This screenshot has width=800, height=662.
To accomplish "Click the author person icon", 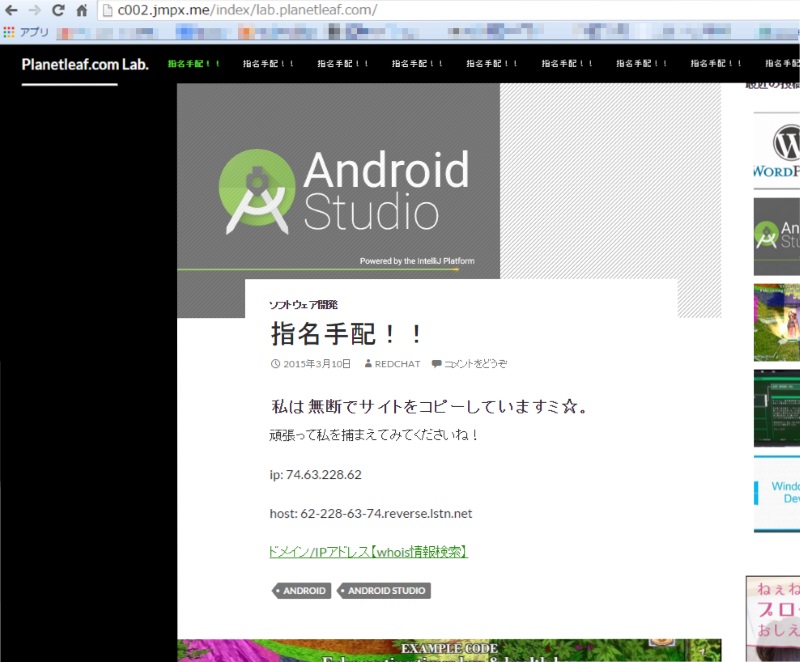I will [368, 364].
